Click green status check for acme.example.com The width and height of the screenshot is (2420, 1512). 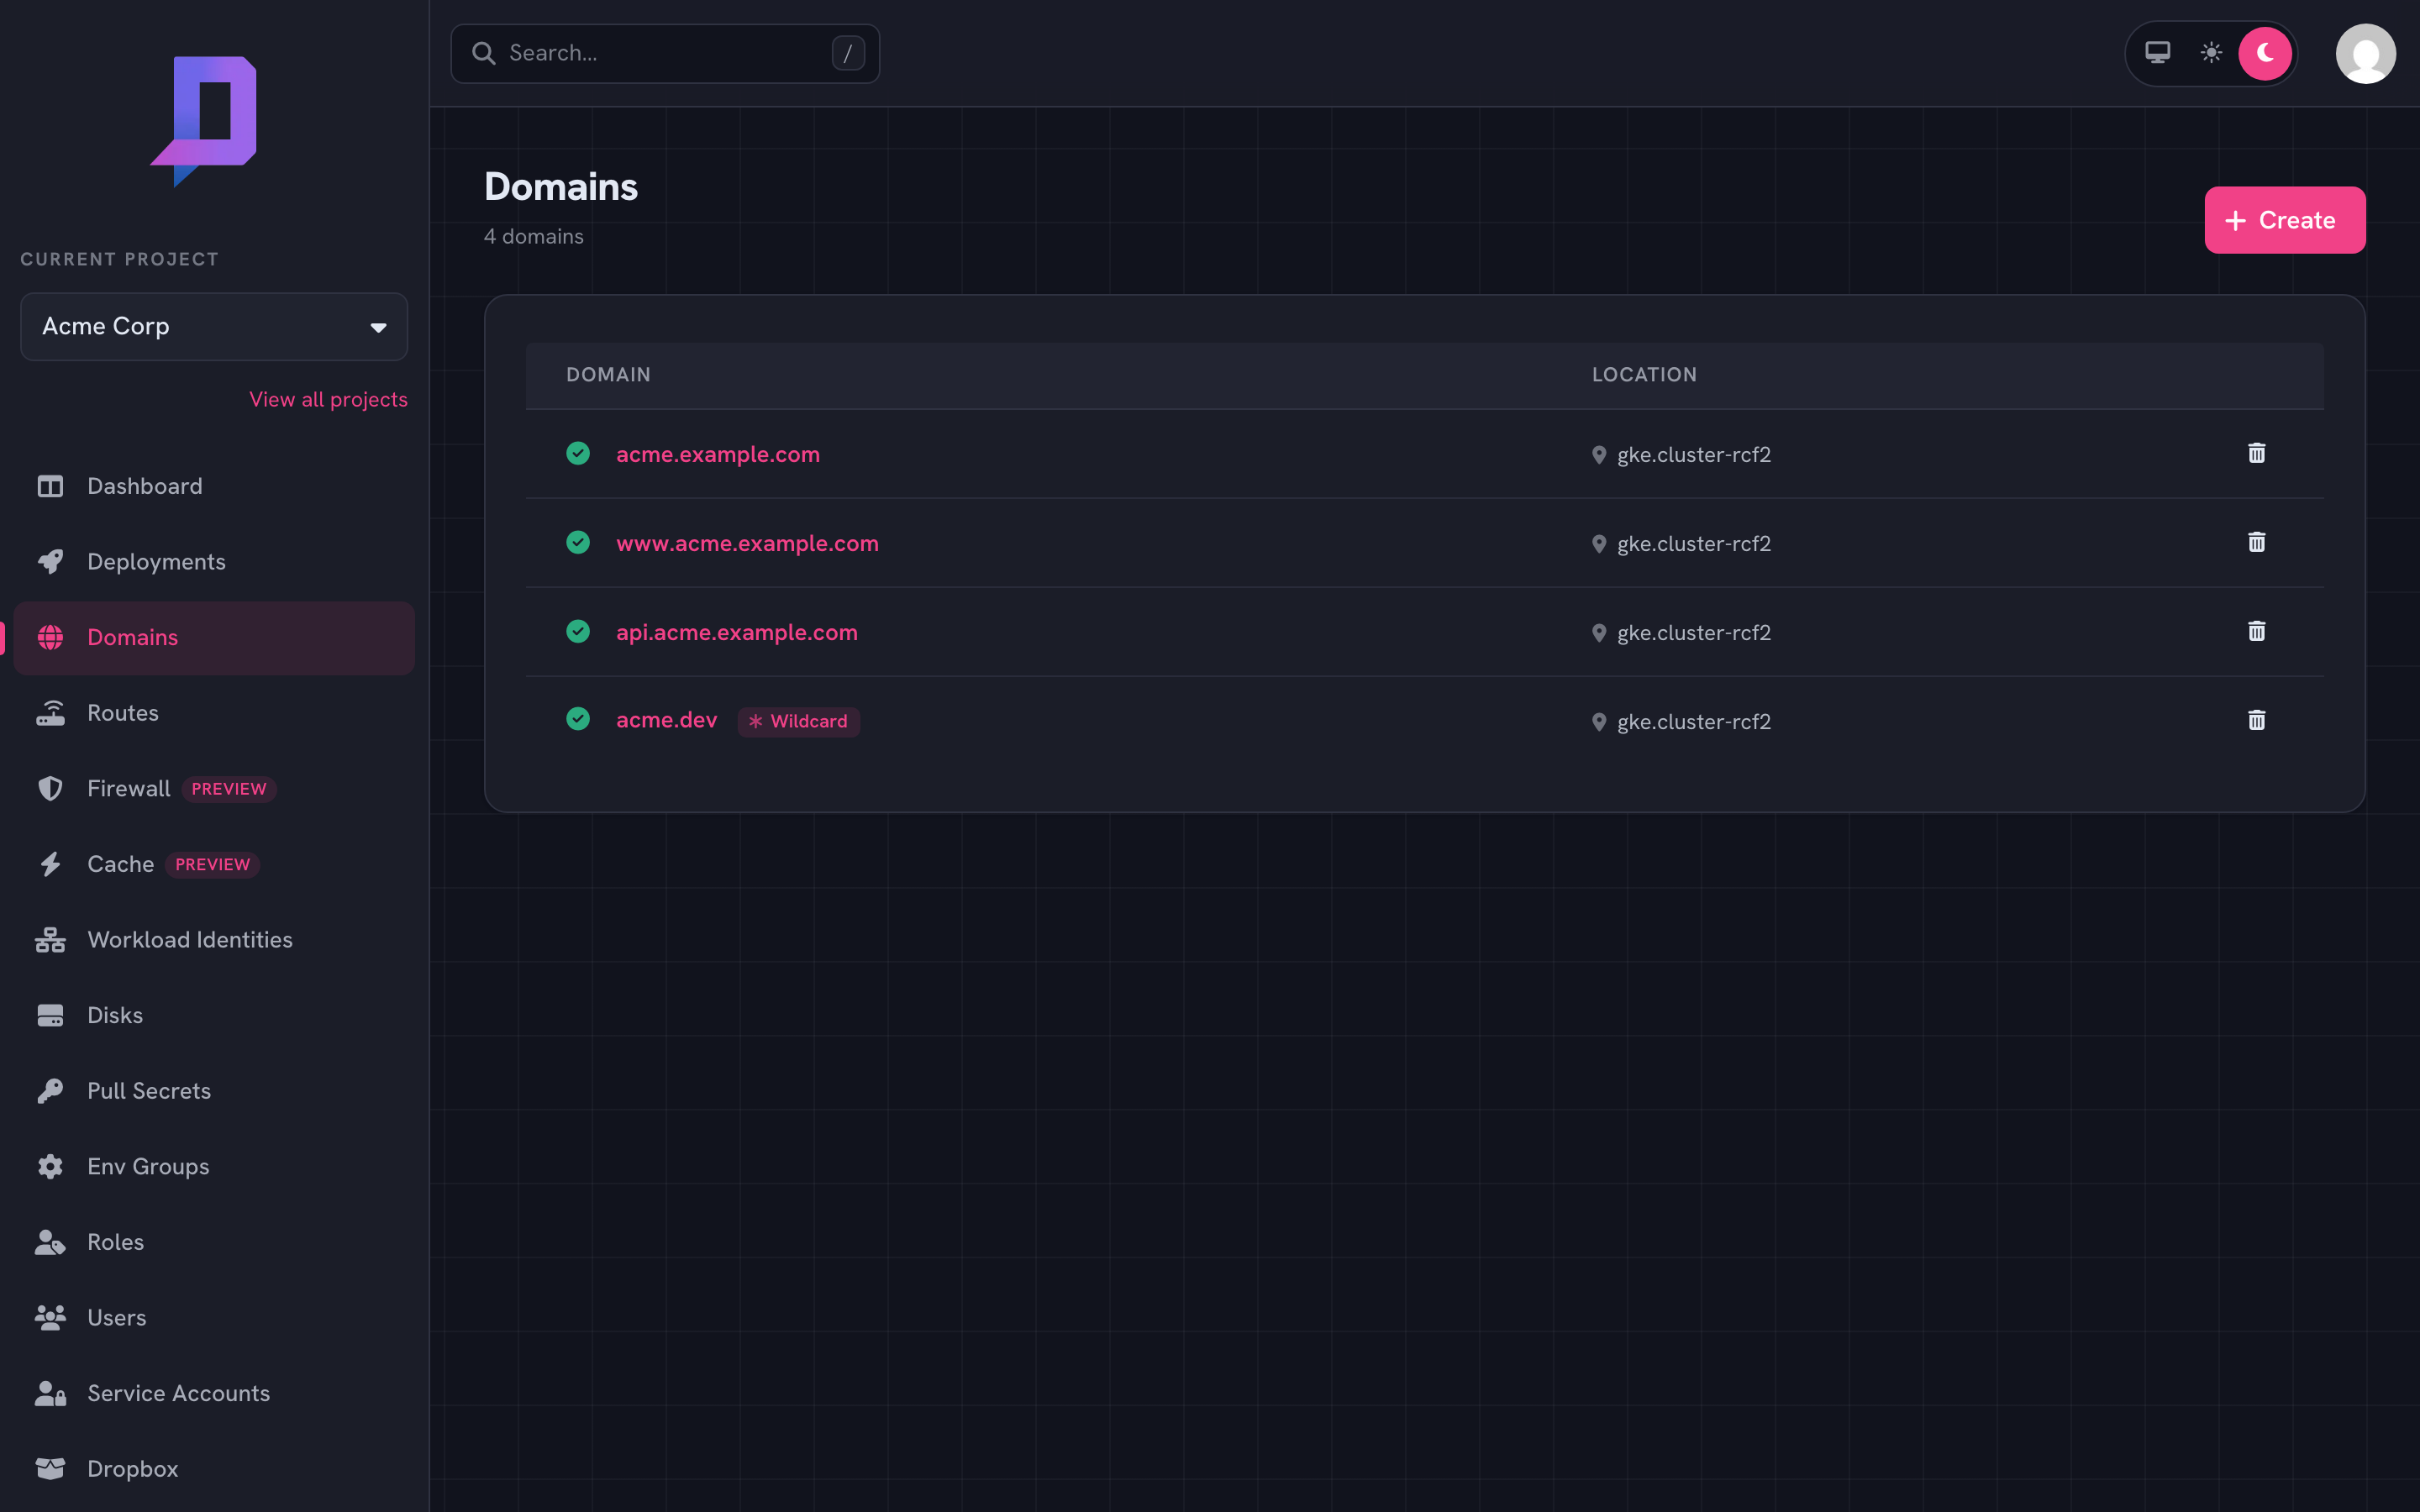pos(578,453)
